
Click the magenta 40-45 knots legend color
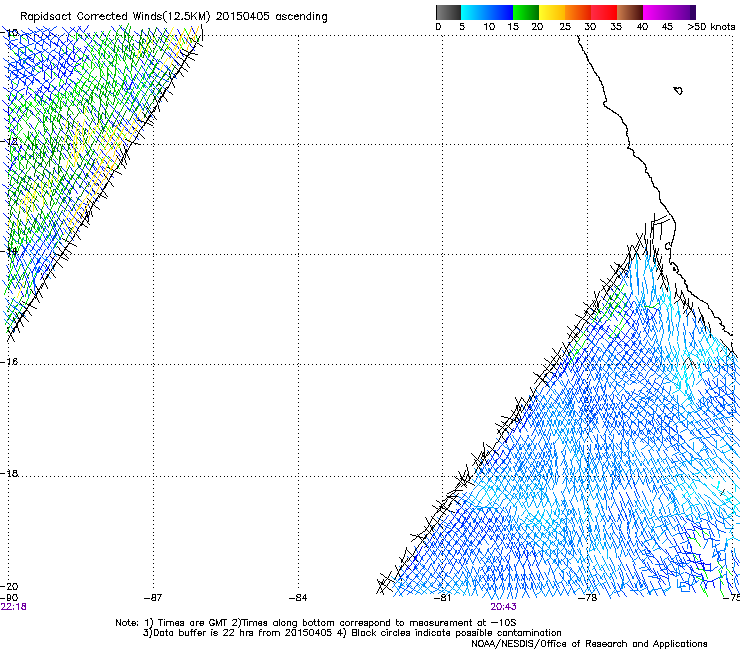coord(656,12)
